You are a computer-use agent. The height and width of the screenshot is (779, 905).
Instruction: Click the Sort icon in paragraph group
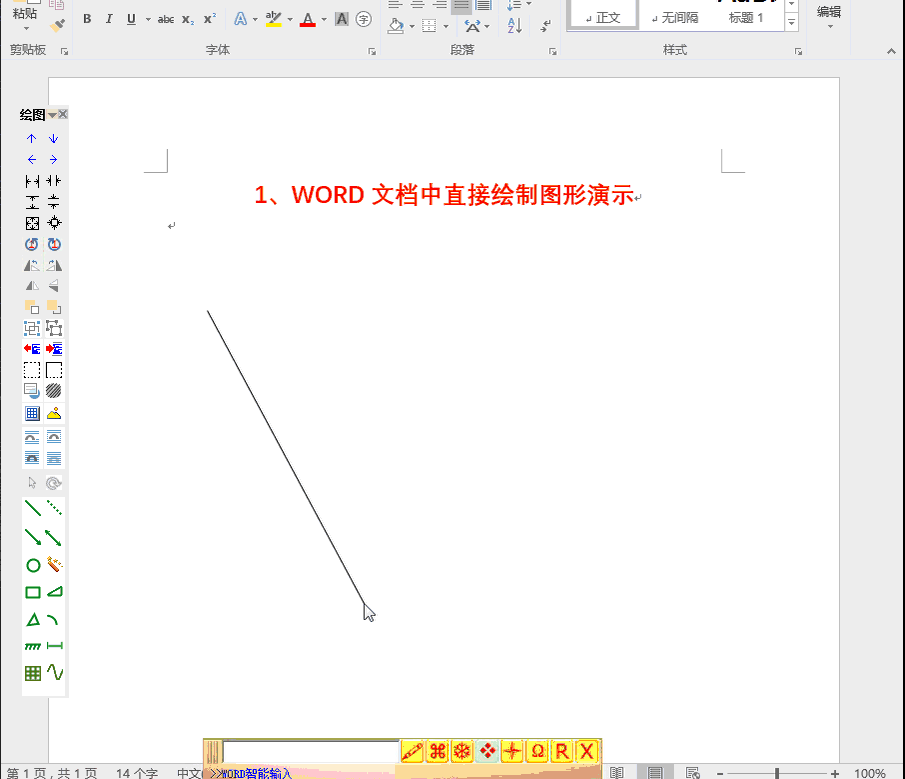pyautogui.click(x=514, y=25)
